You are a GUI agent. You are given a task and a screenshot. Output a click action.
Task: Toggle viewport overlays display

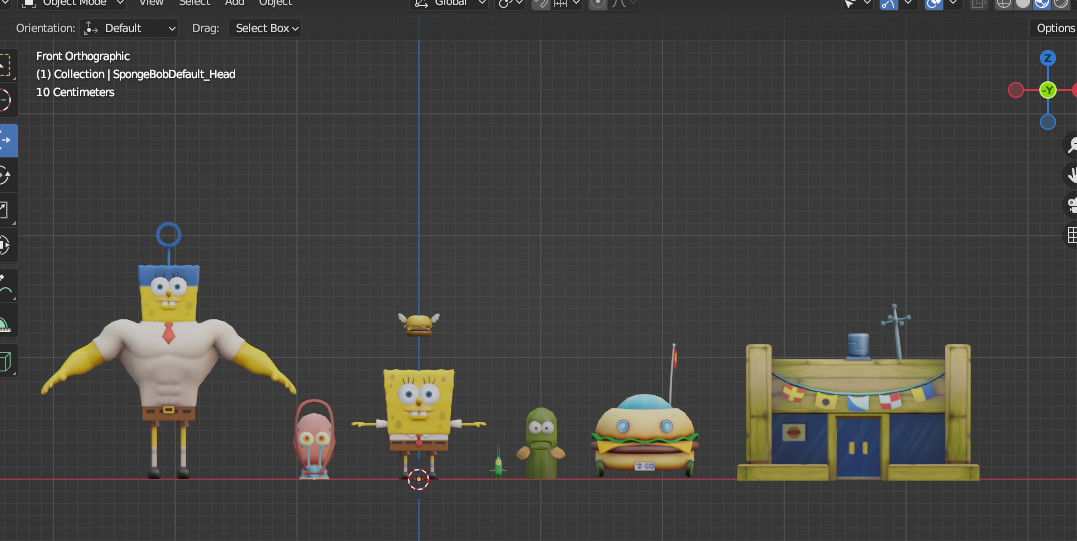tap(933, 3)
